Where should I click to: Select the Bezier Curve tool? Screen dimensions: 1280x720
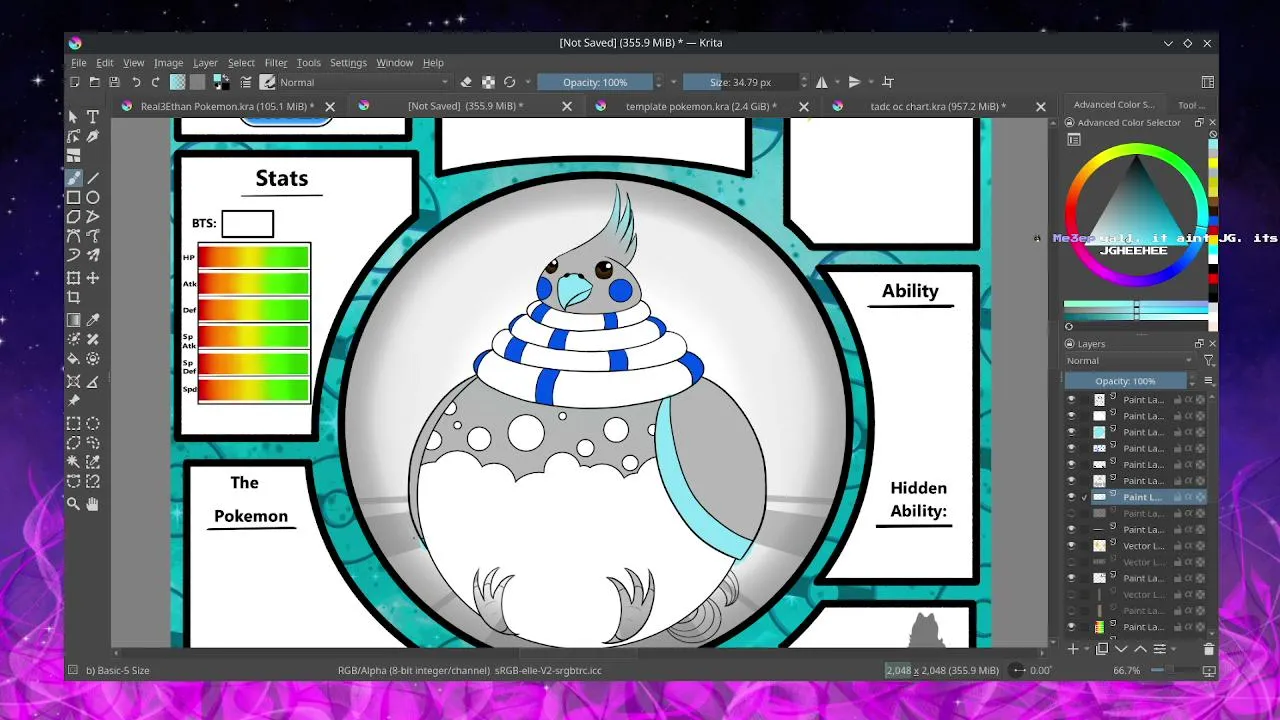(74, 237)
